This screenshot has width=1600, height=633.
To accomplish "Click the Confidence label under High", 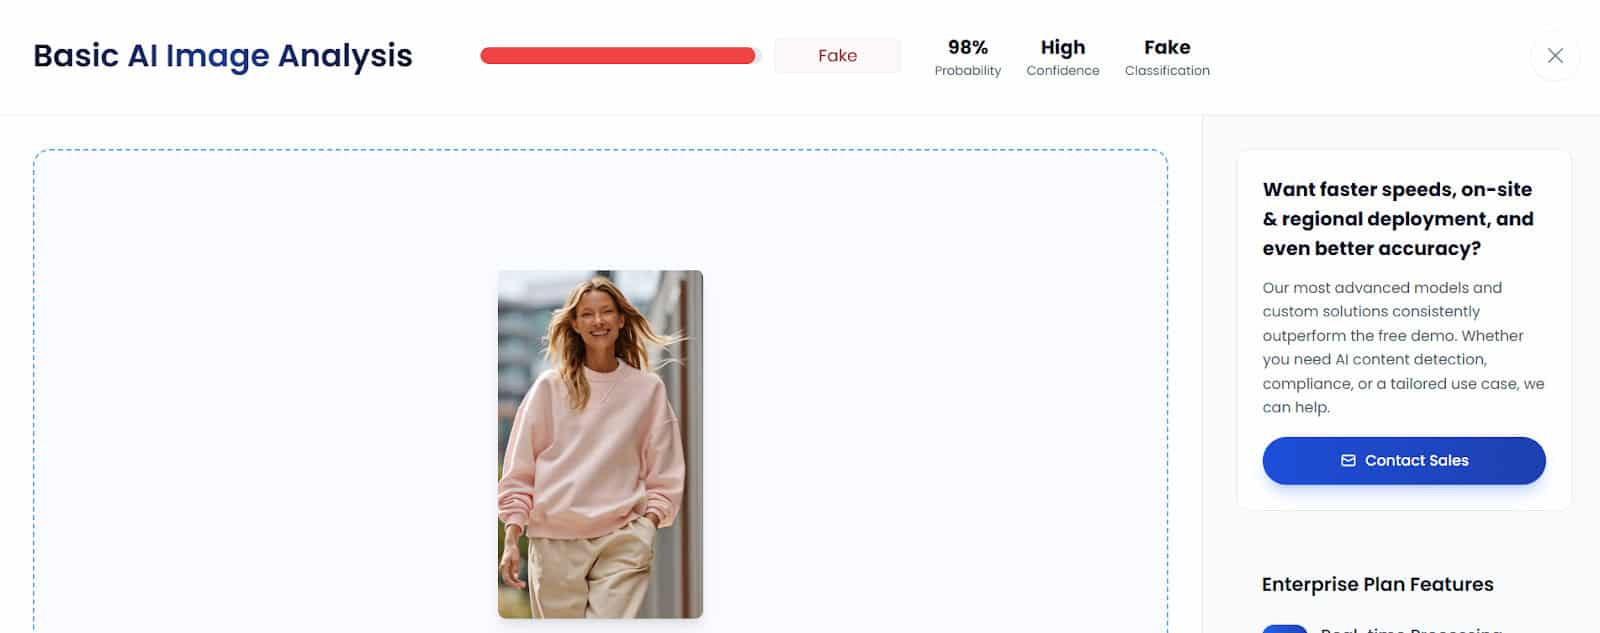I will coord(1063,71).
